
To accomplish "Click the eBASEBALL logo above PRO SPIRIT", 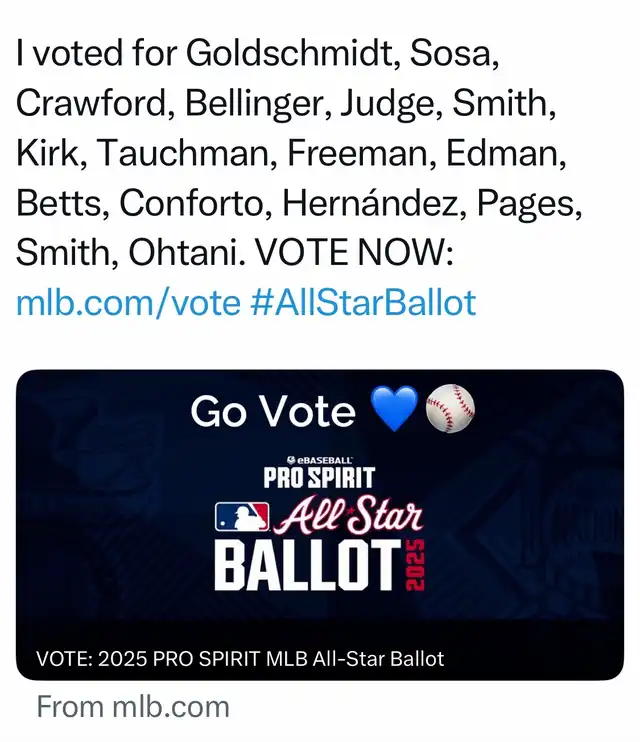I will tap(320, 460).
